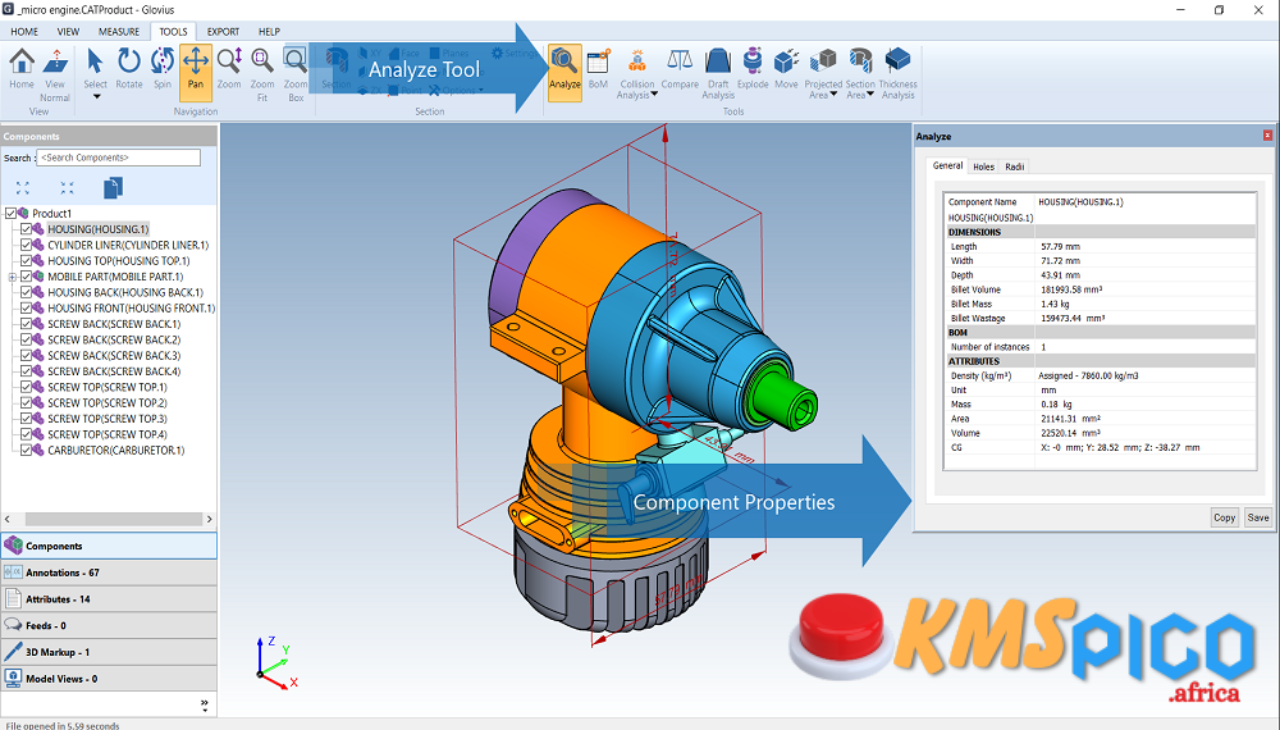Click the Model Views monitor icon
Viewport: 1280px width, 730px height.
click(x=13, y=678)
